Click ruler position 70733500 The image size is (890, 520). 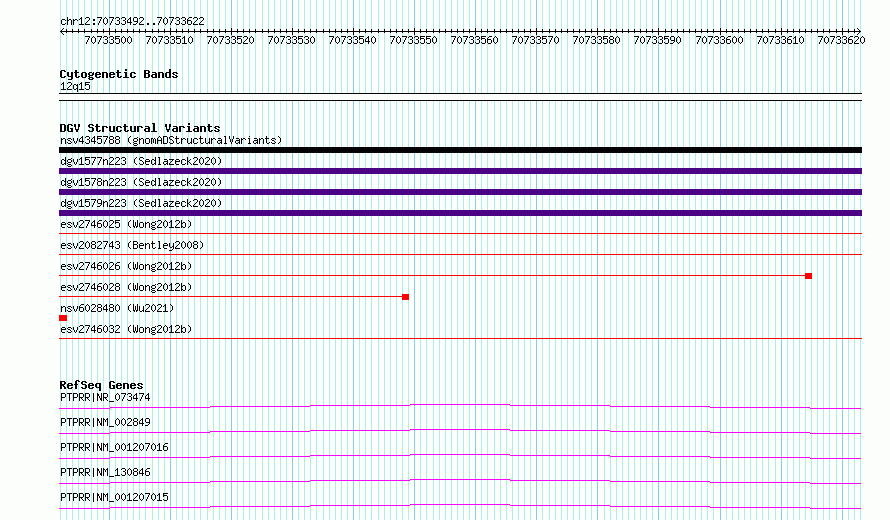108,40
